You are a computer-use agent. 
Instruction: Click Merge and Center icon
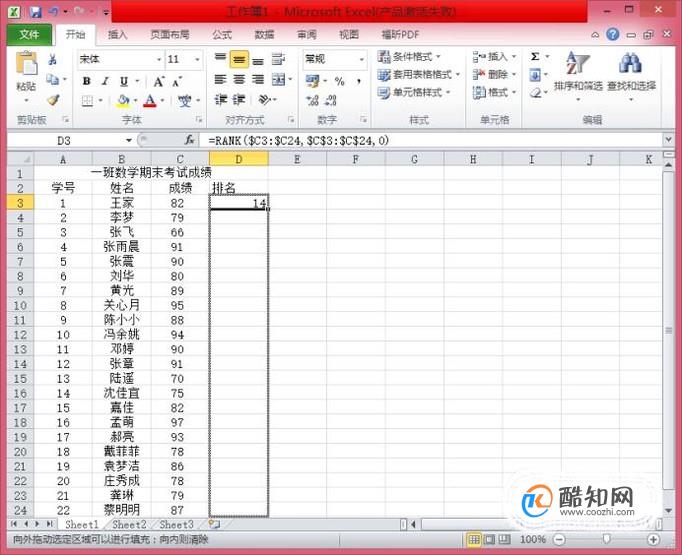point(278,80)
